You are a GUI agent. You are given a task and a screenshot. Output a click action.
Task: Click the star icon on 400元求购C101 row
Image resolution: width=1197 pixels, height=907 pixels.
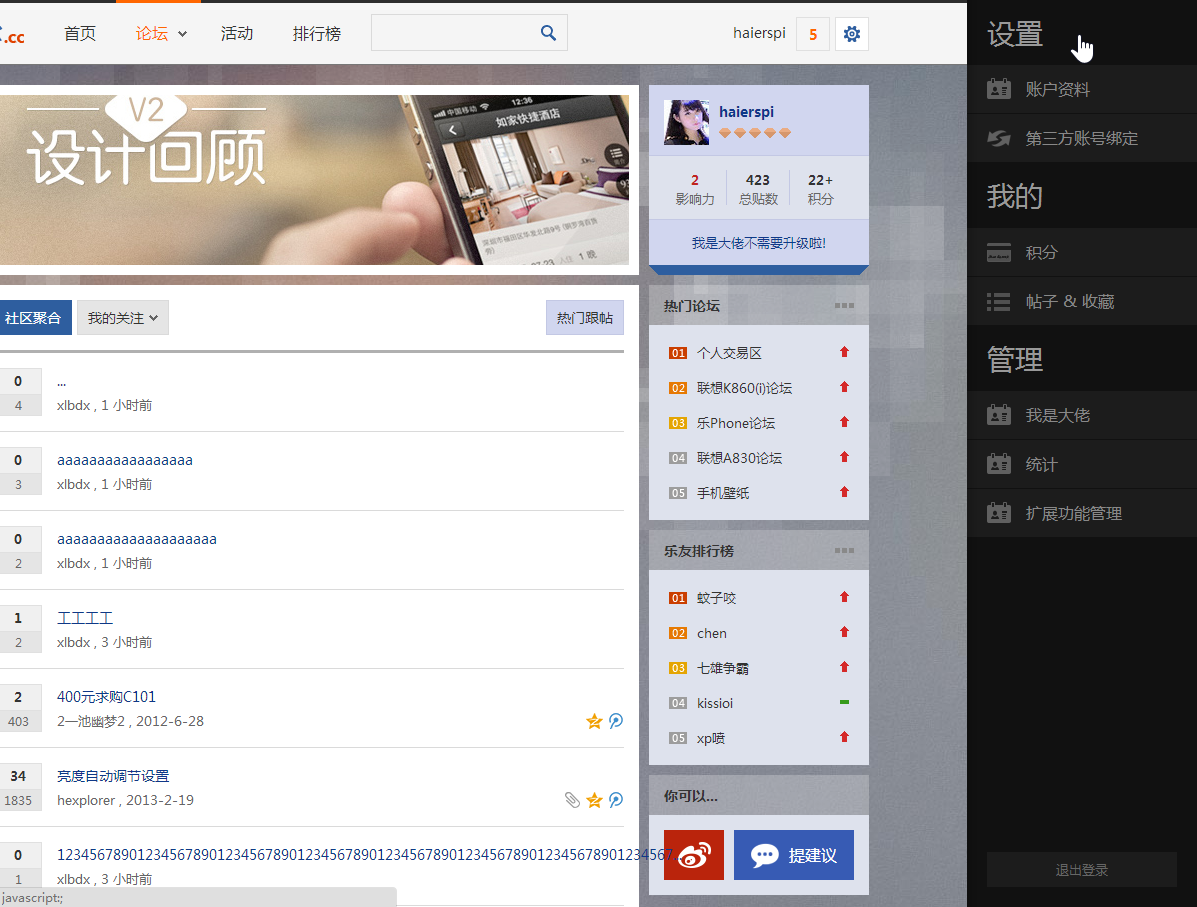tap(594, 721)
